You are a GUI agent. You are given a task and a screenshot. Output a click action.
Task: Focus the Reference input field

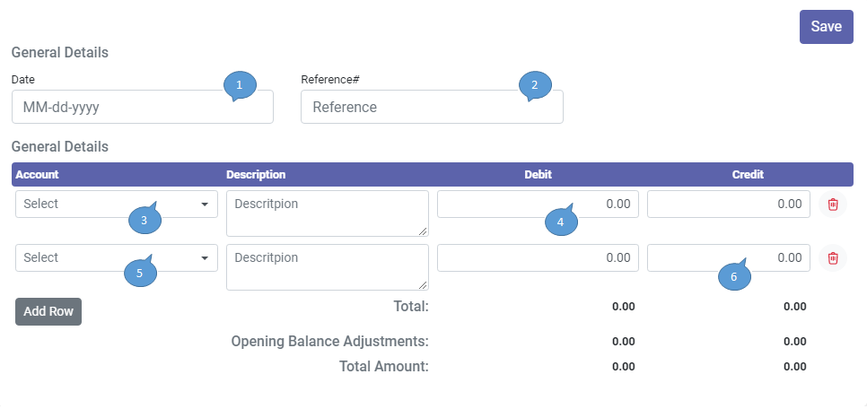(432, 107)
